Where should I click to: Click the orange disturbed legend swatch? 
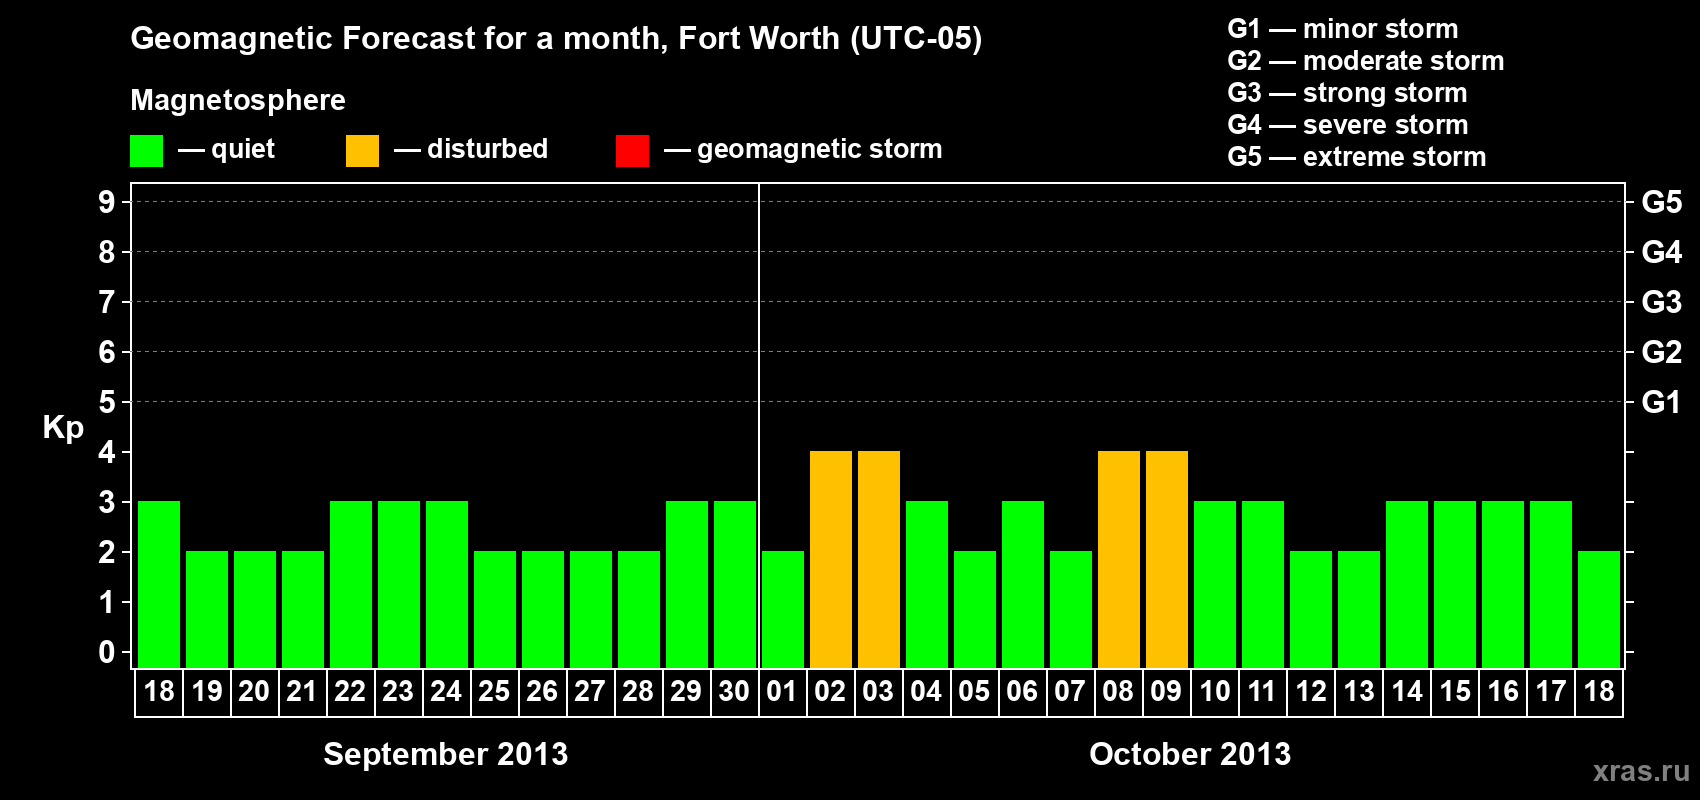point(362,151)
